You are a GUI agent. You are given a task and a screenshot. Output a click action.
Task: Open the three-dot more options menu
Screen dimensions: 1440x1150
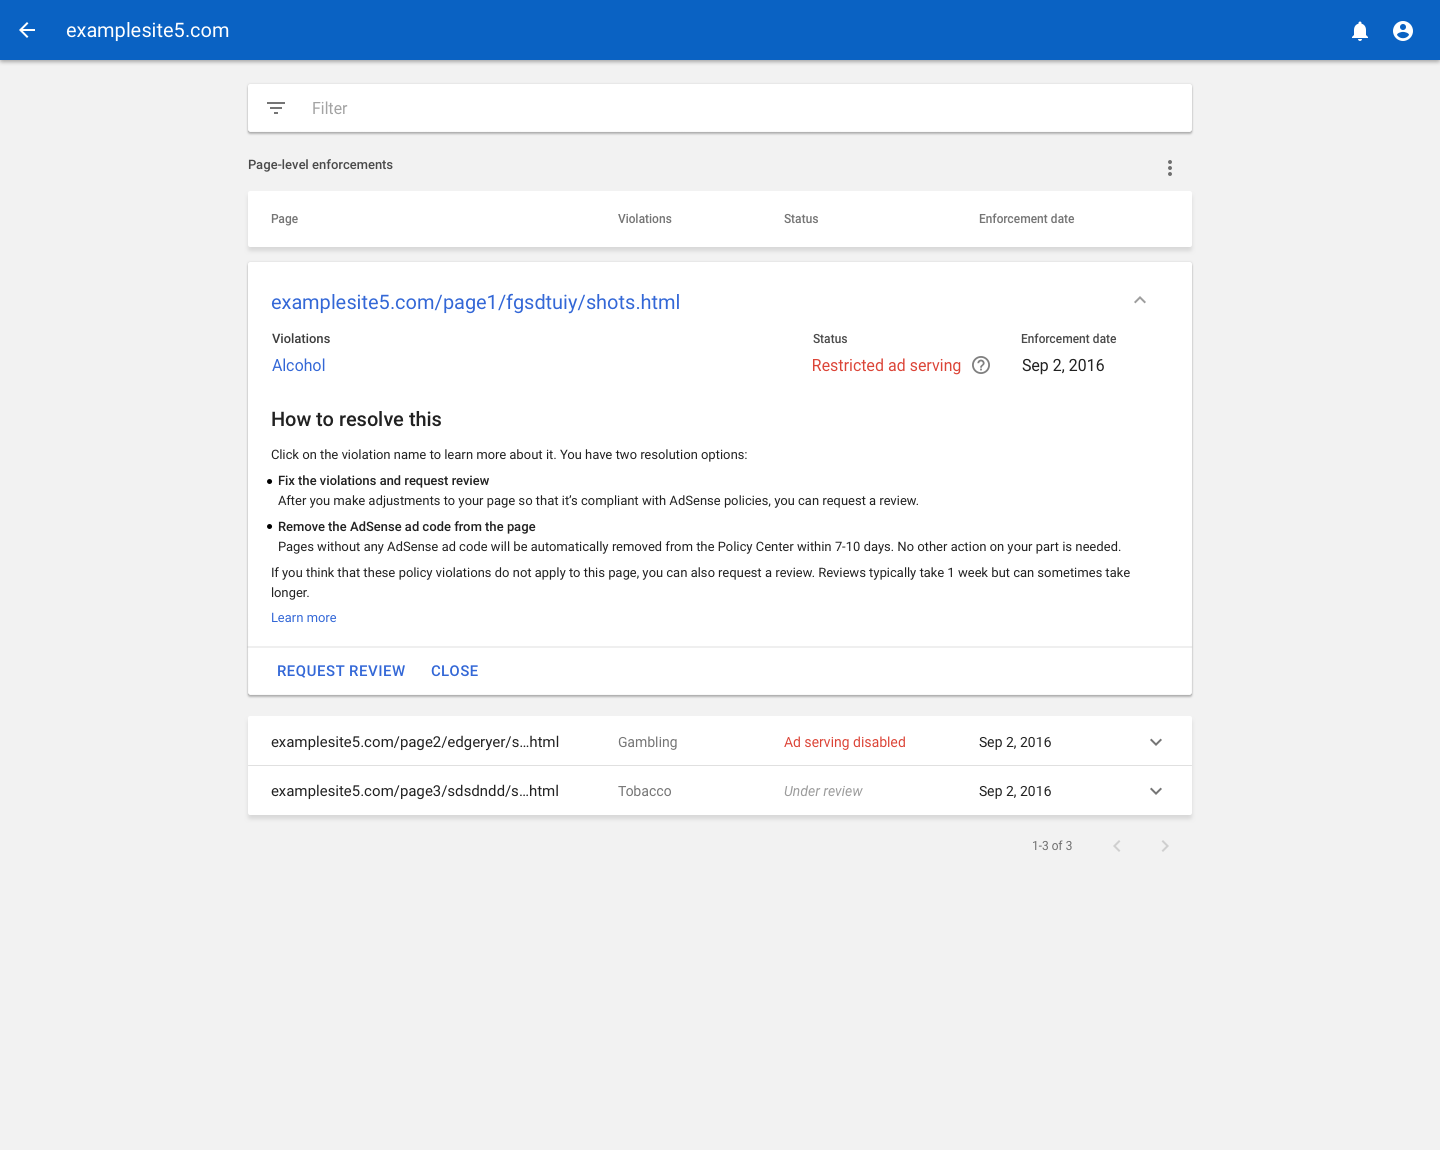pyautogui.click(x=1169, y=168)
